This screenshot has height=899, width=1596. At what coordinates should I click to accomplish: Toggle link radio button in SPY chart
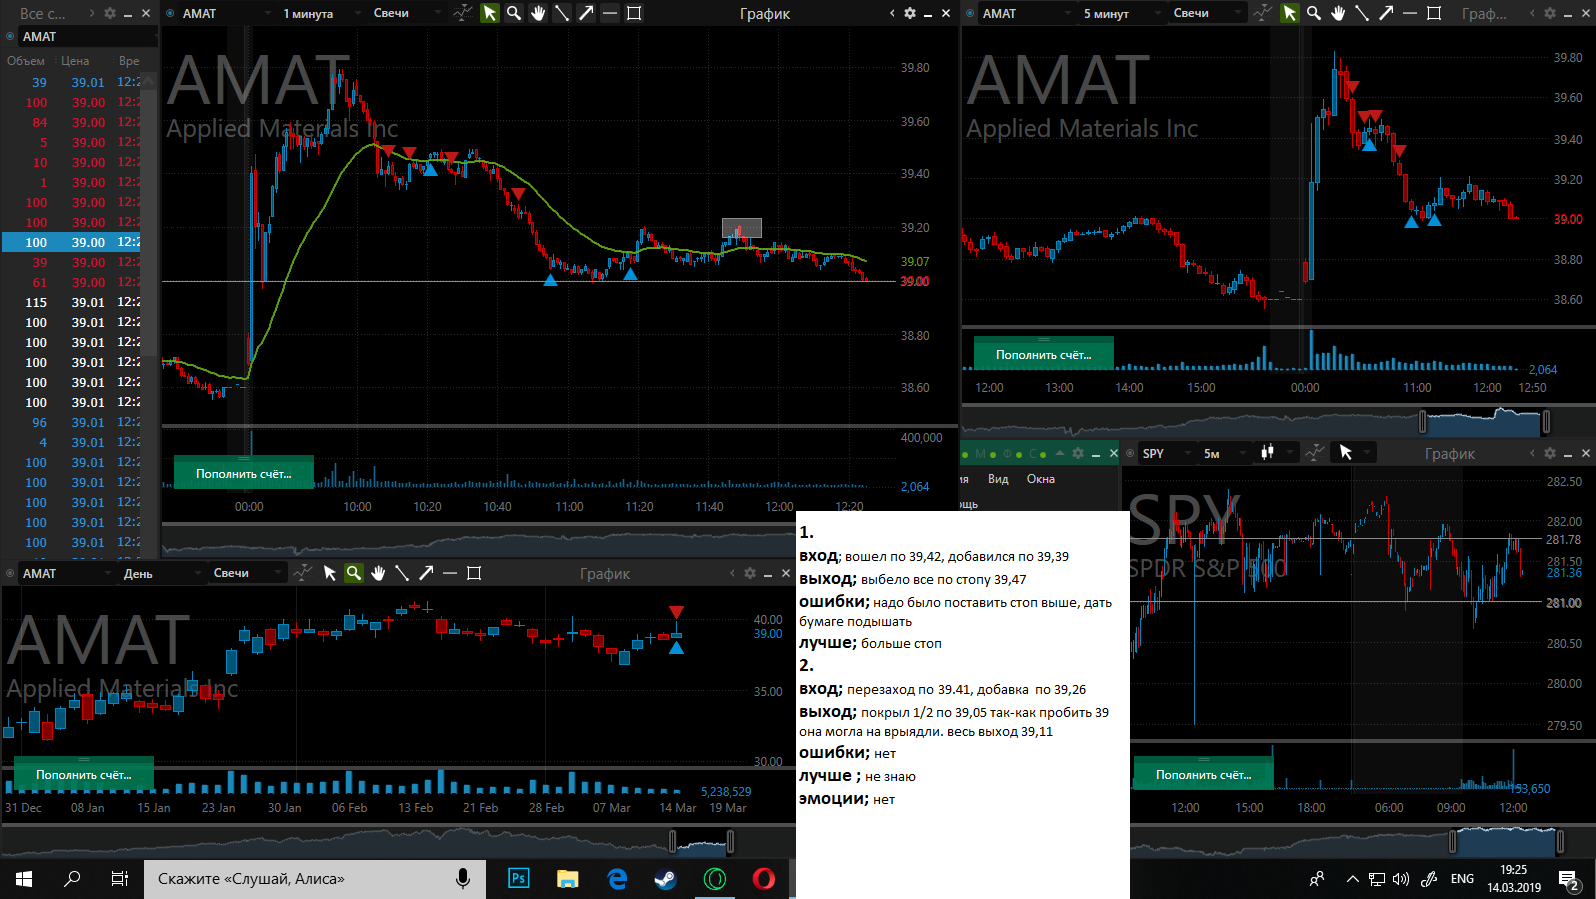pos(1130,453)
